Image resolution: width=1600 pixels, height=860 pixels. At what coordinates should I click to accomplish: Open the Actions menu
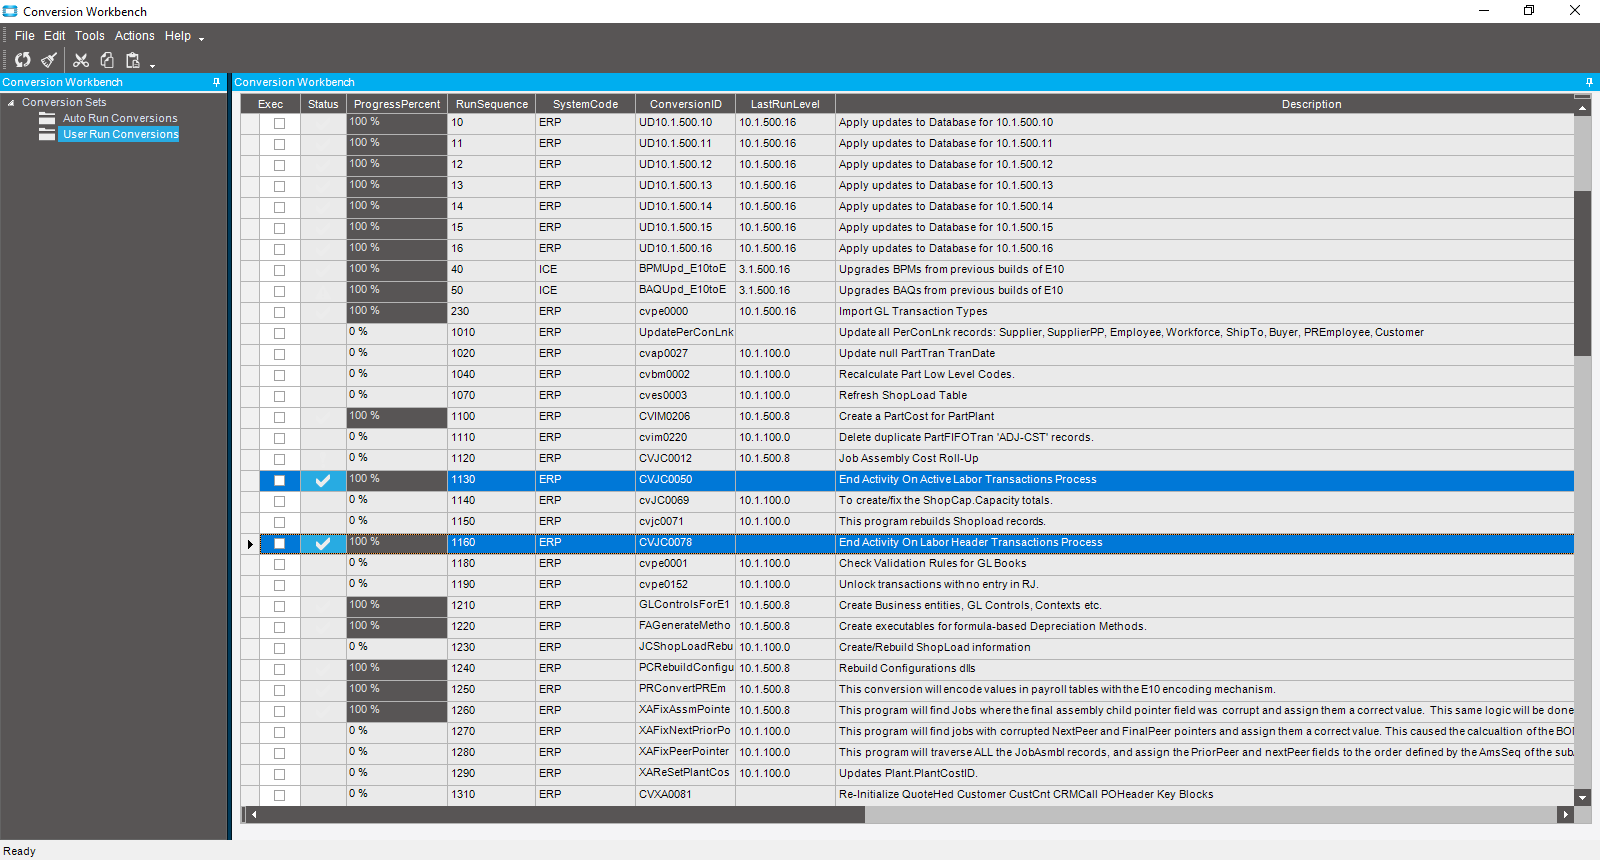(134, 36)
